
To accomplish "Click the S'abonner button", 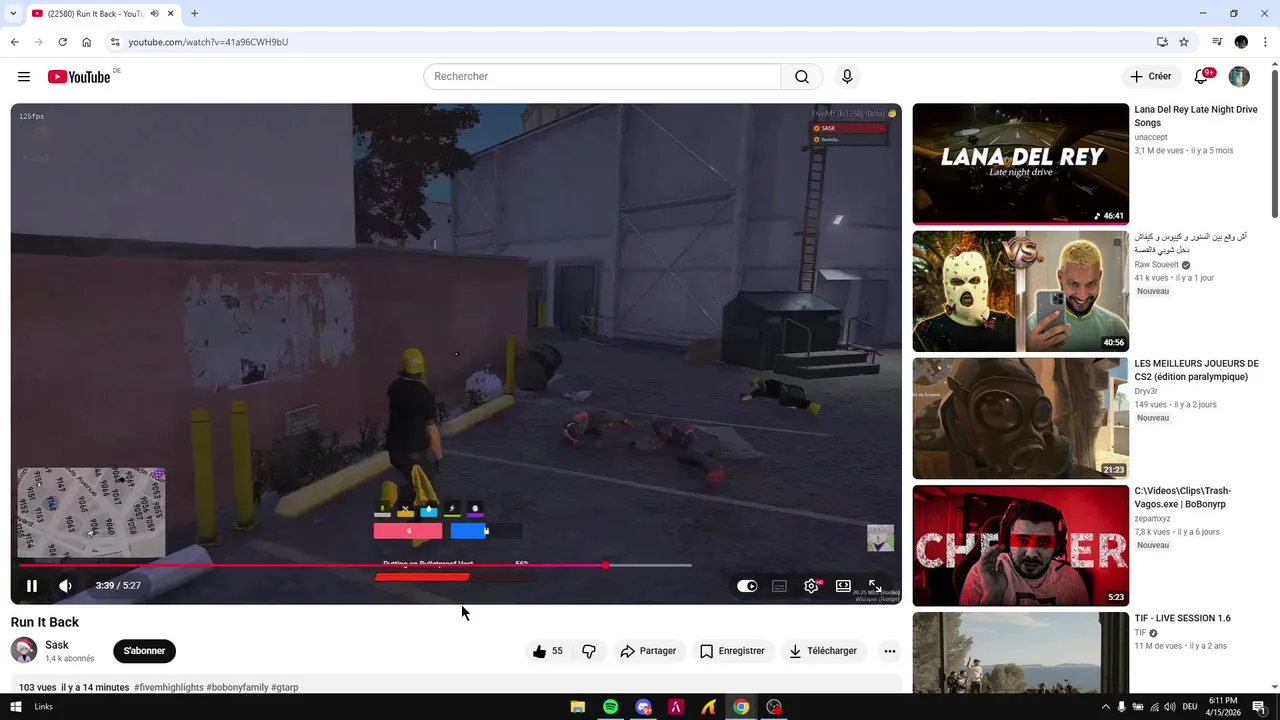I will point(144,651).
